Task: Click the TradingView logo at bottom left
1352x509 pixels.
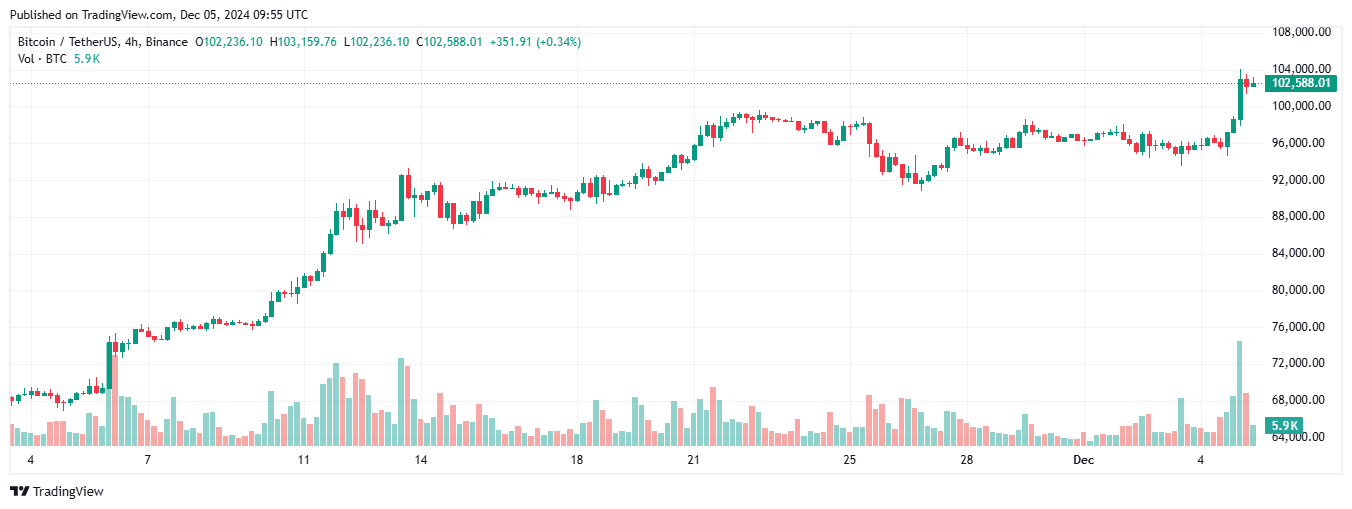Action: pos(56,491)
